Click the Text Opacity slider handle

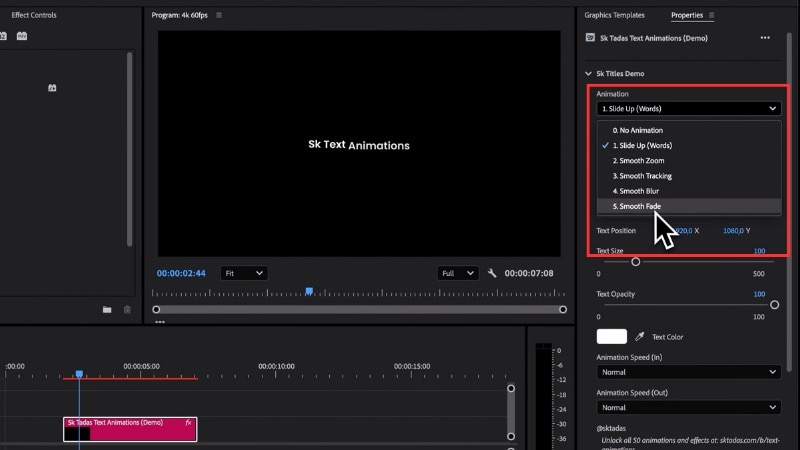click(774, 305)
